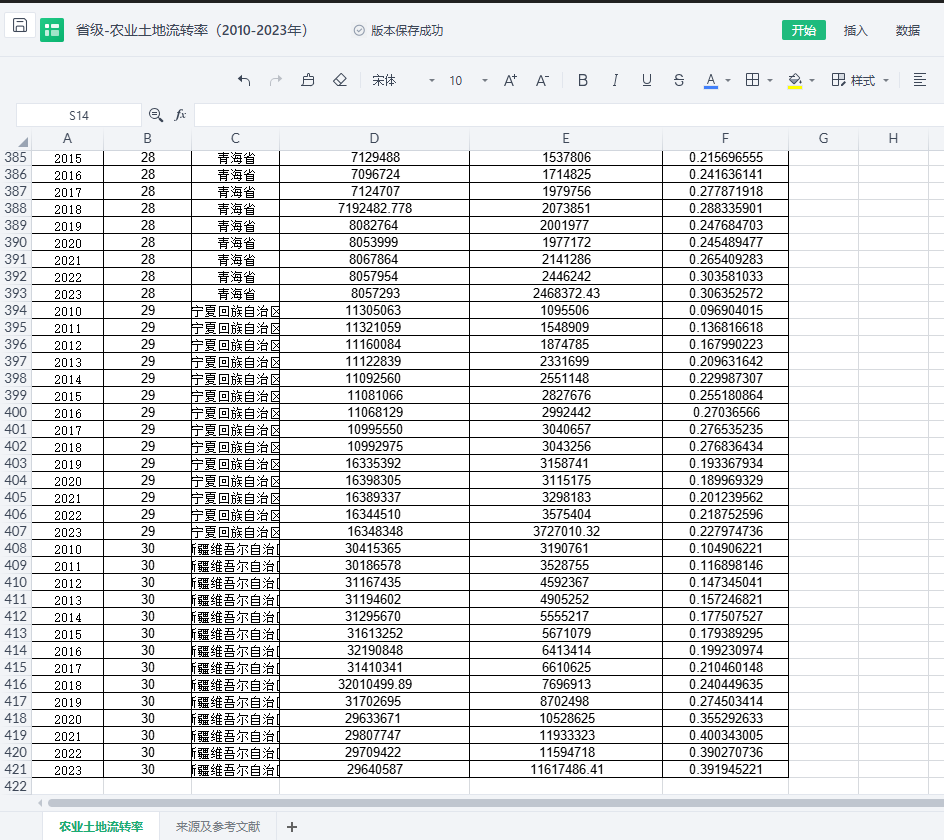Expand the 样式 styles dropdown
Viewport: 944px width, 840px height.
[860, 80]
